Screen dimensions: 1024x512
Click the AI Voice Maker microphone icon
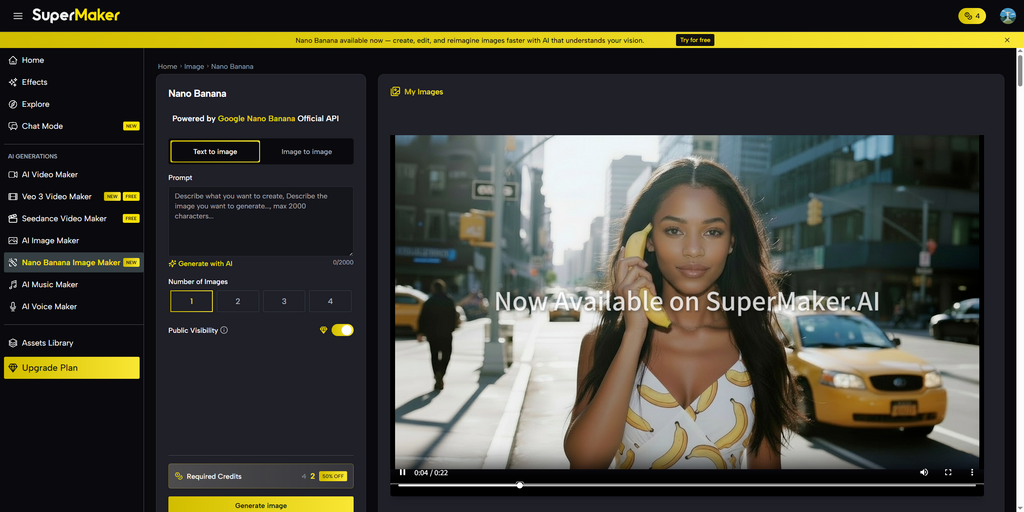(x=13, y=306)
